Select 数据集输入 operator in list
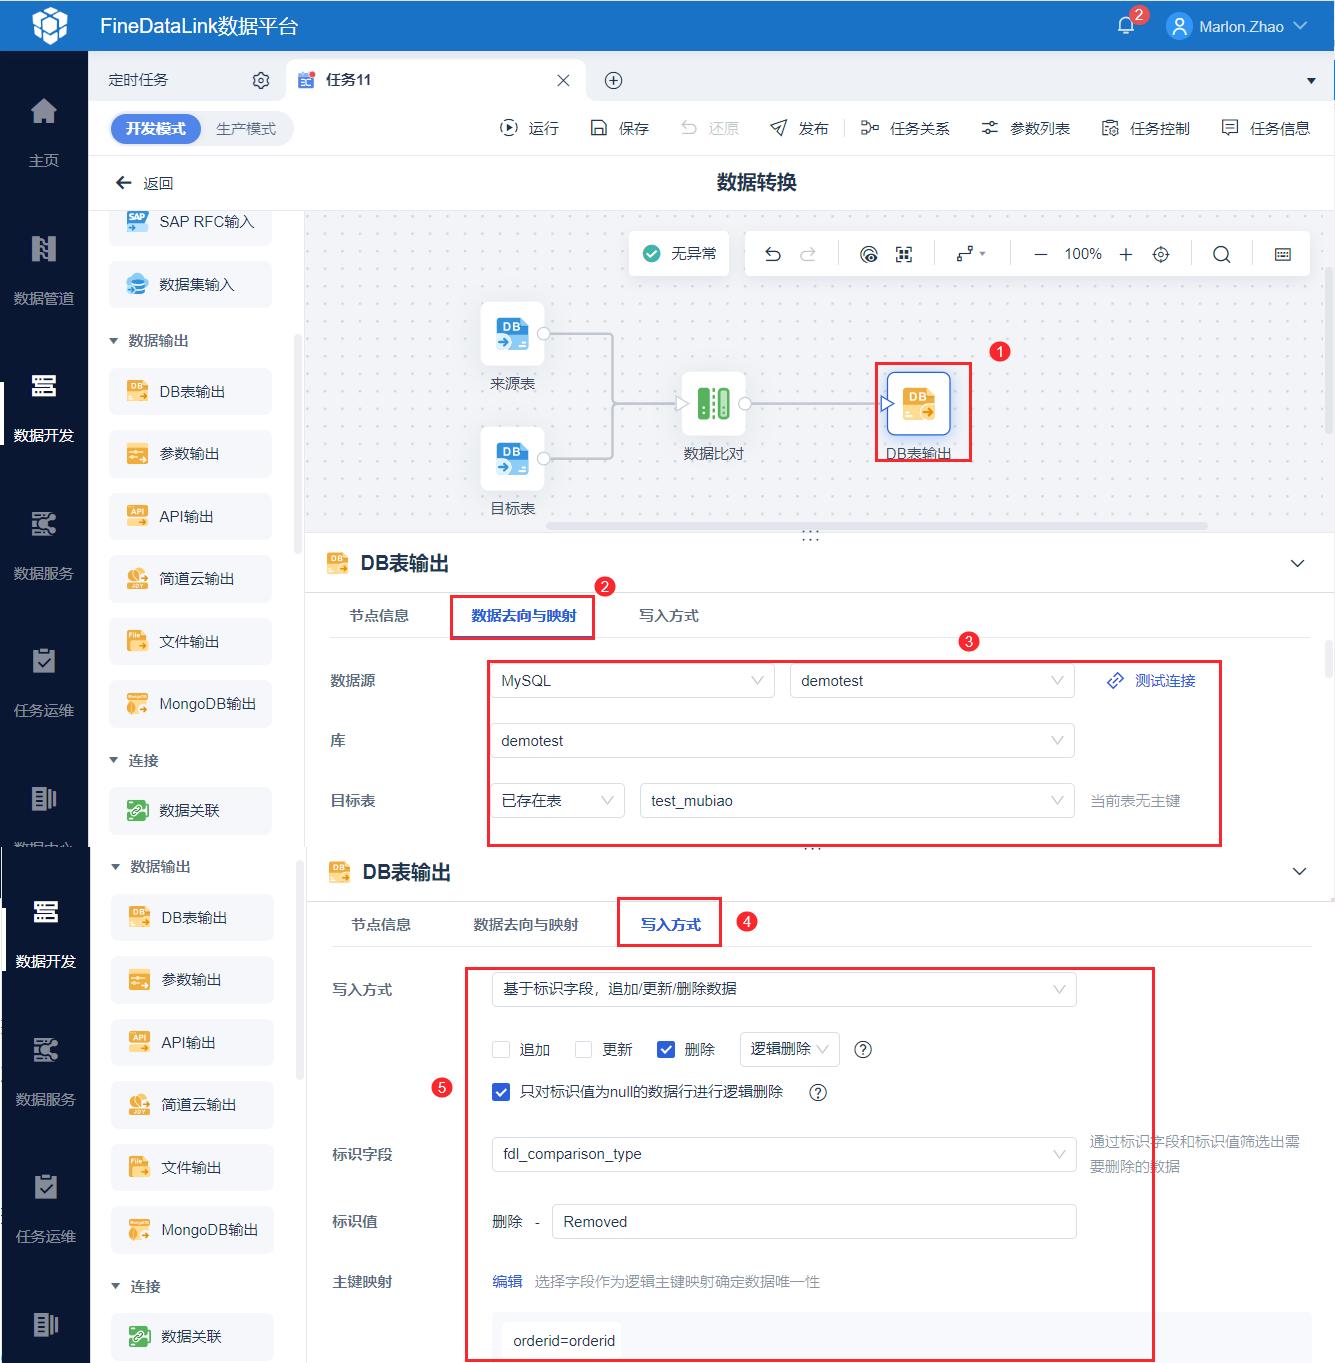 click(190, 285)
